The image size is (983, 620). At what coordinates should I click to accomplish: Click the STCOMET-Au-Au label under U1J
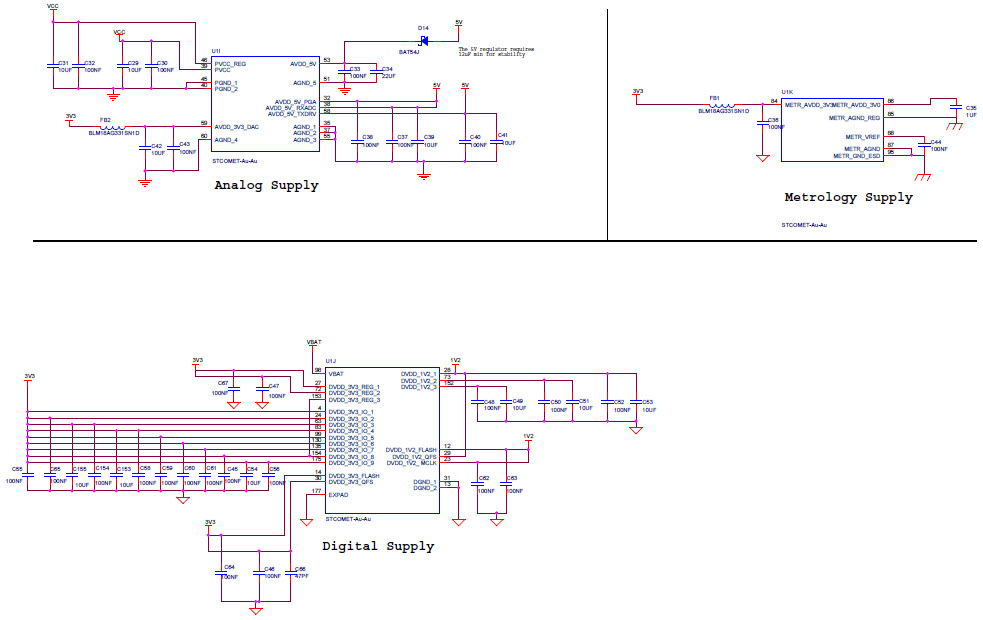coord(348,518)
